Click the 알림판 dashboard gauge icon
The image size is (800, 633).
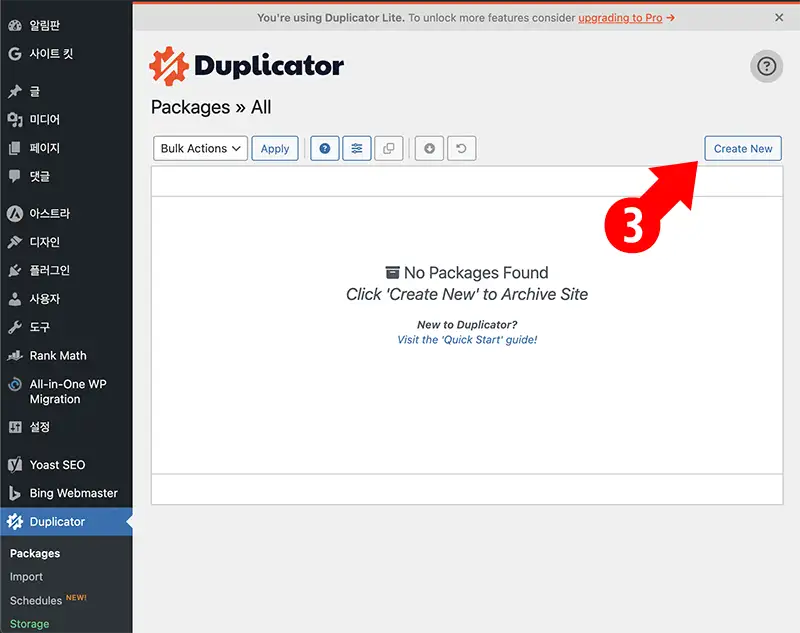pos(15,25)
